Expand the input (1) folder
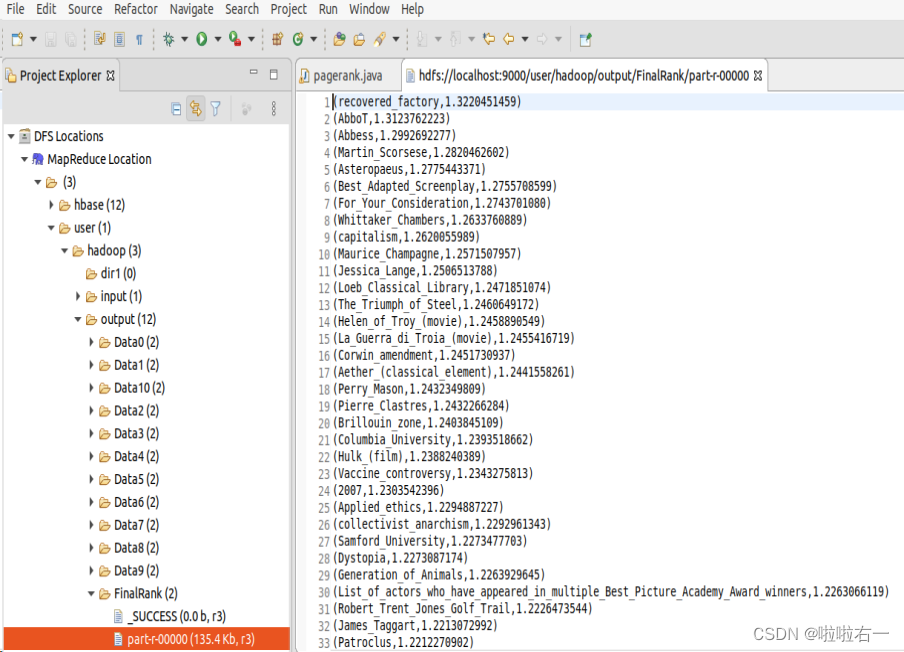Screen dimensions: 904x652 click(77, 296)
